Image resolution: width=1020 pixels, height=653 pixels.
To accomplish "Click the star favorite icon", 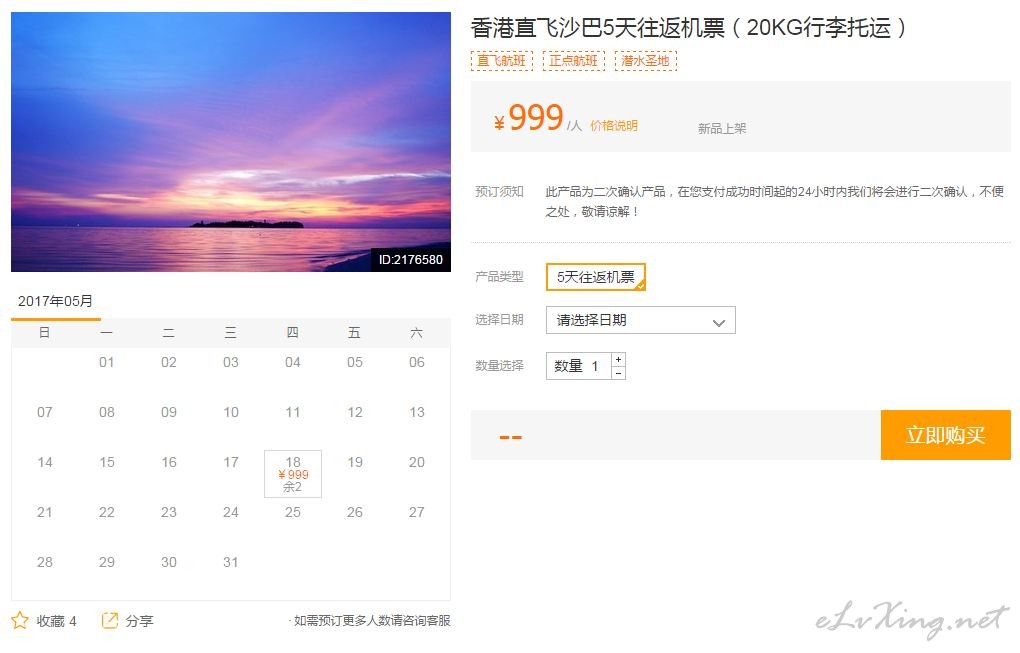I will pos(20,620).
